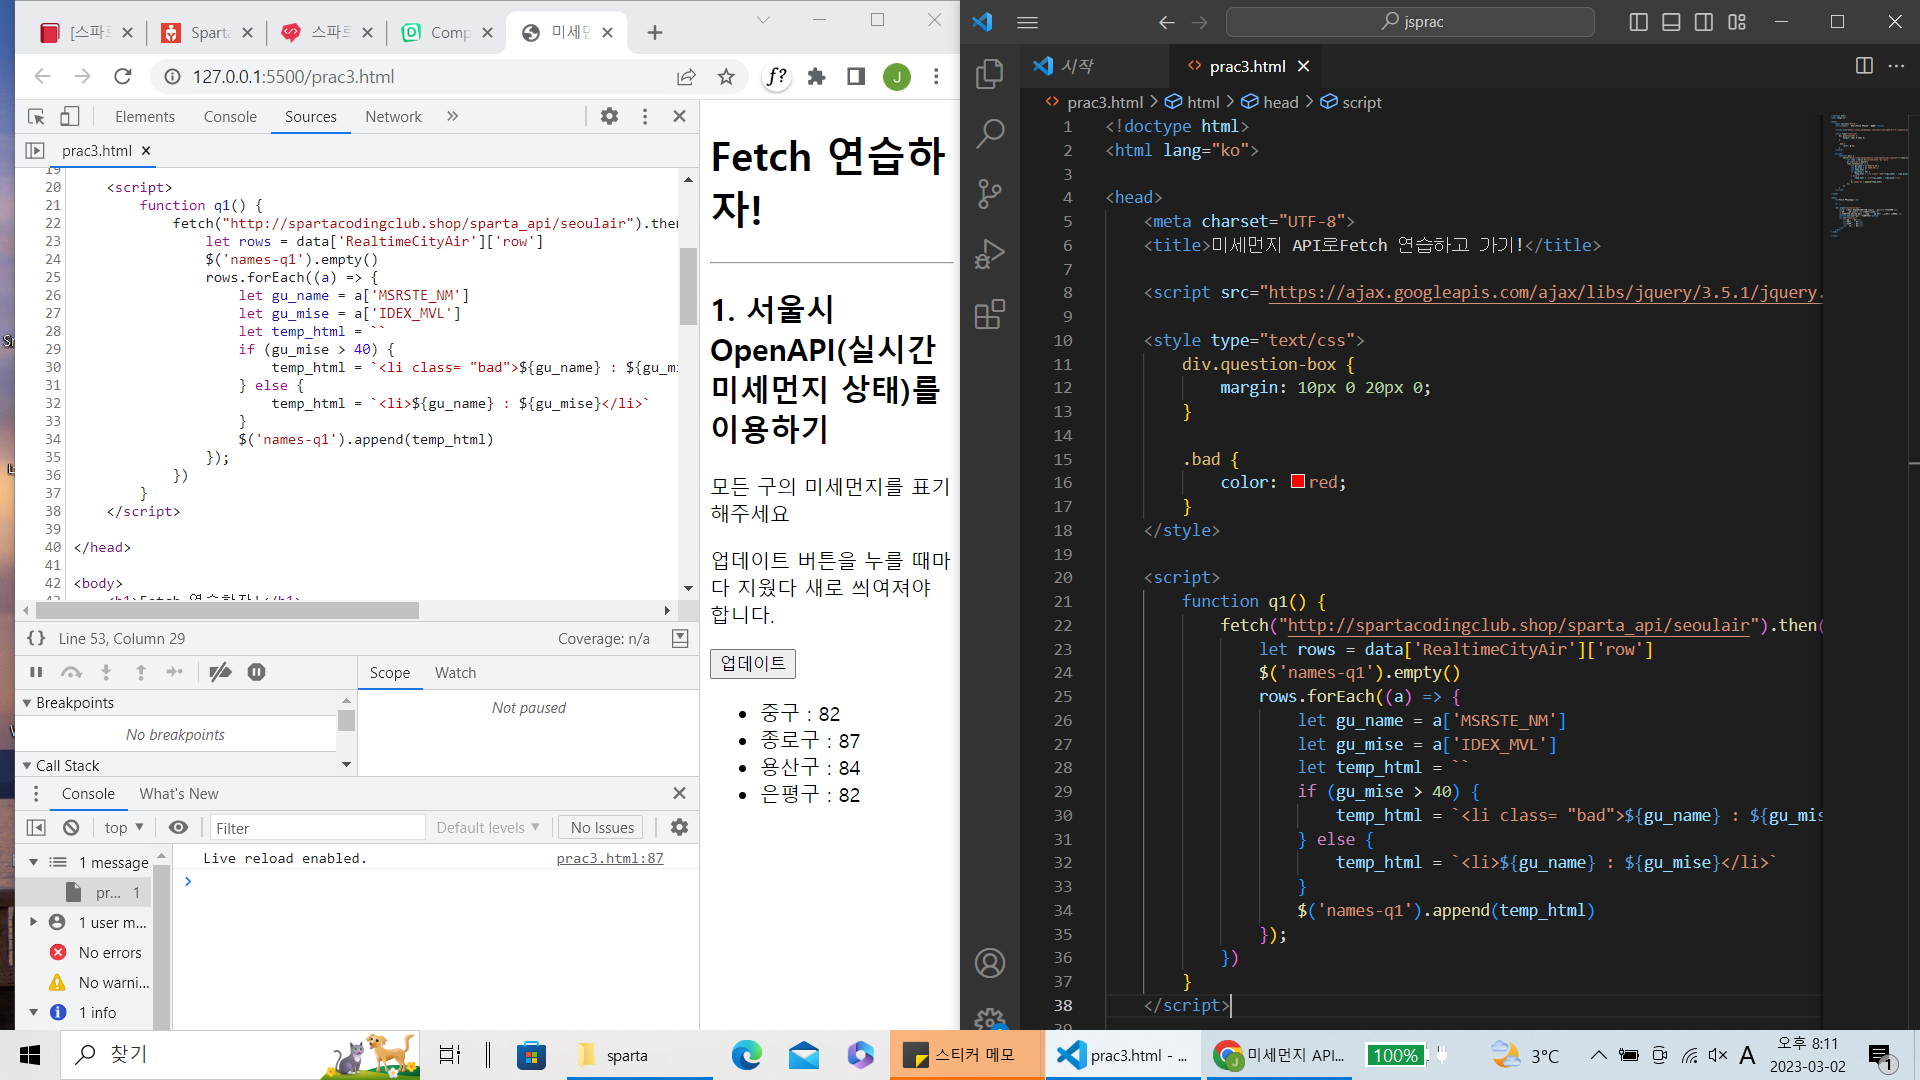Open new Chrome tab
This screenshot has width=1920, height=1080.
tap(654, 33)
